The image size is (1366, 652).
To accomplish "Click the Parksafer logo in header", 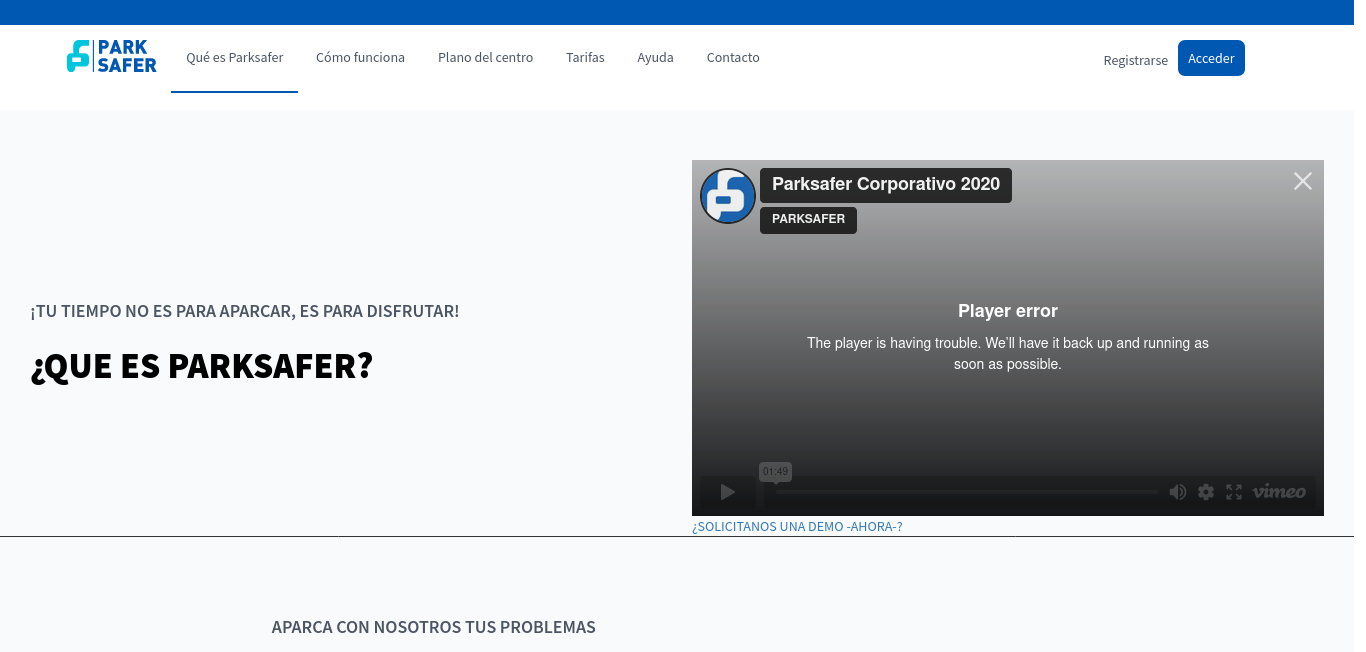I will pyautogui.click(x=112, y=57).
